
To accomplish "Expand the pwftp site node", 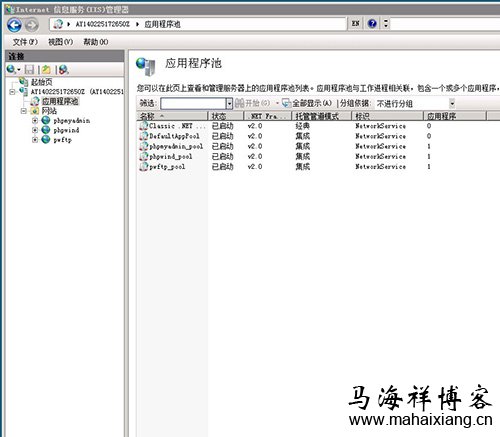I will point(35,140).
